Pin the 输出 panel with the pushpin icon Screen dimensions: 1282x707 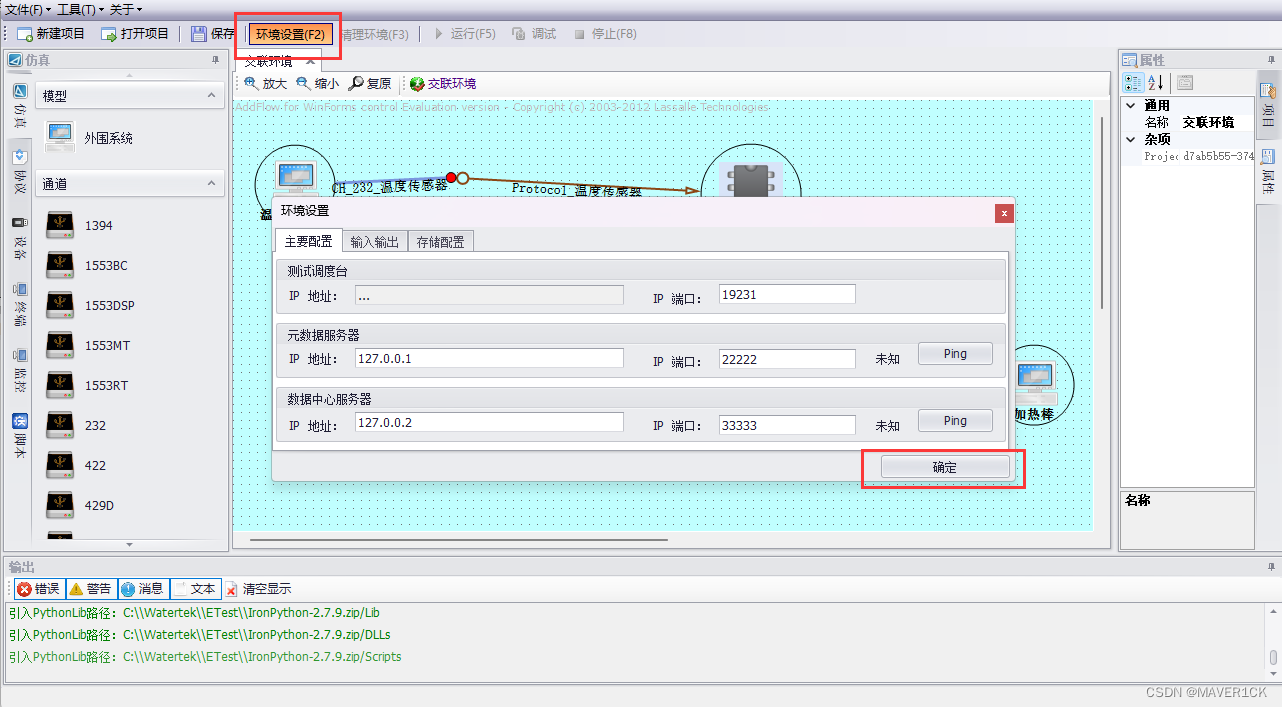point(1271,566)
